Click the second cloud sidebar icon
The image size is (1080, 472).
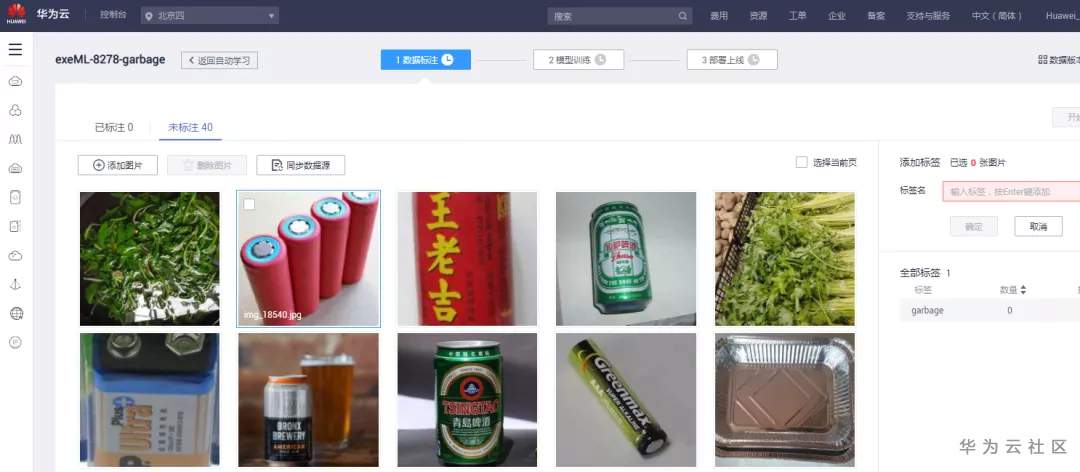tap(15, 256)
